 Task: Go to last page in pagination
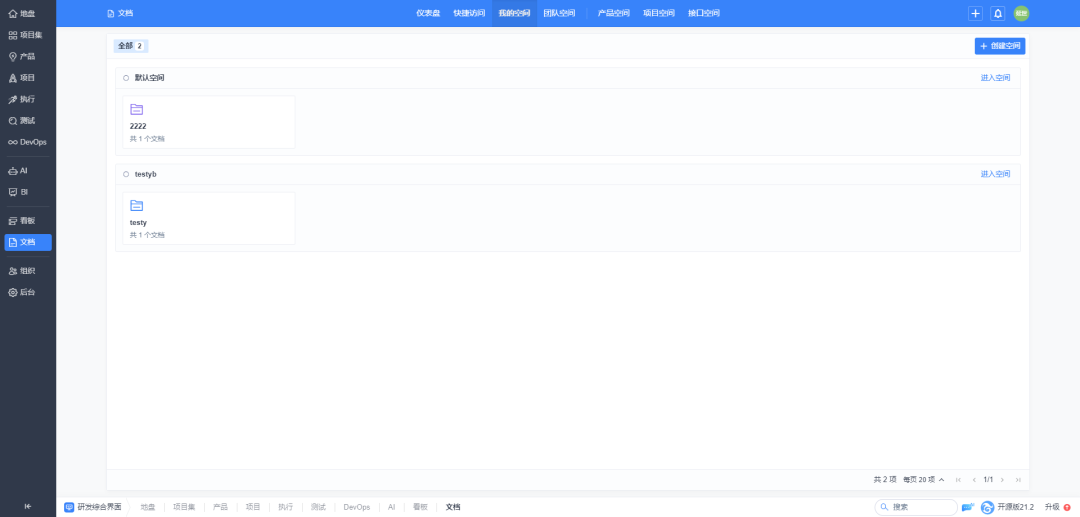[x=1018, y=480]
